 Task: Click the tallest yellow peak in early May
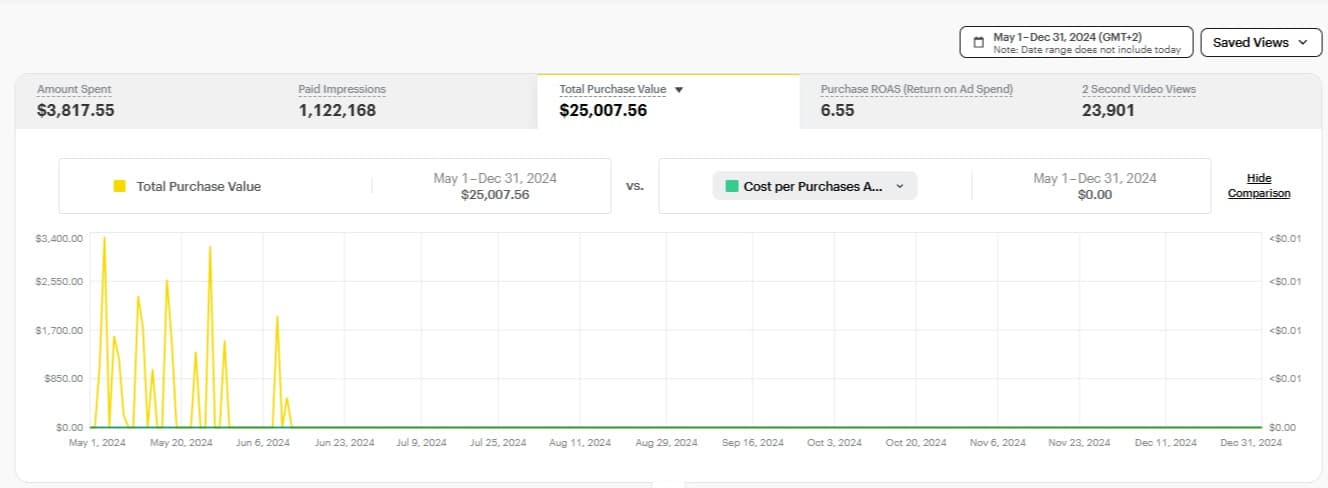(x=104, y=239)
